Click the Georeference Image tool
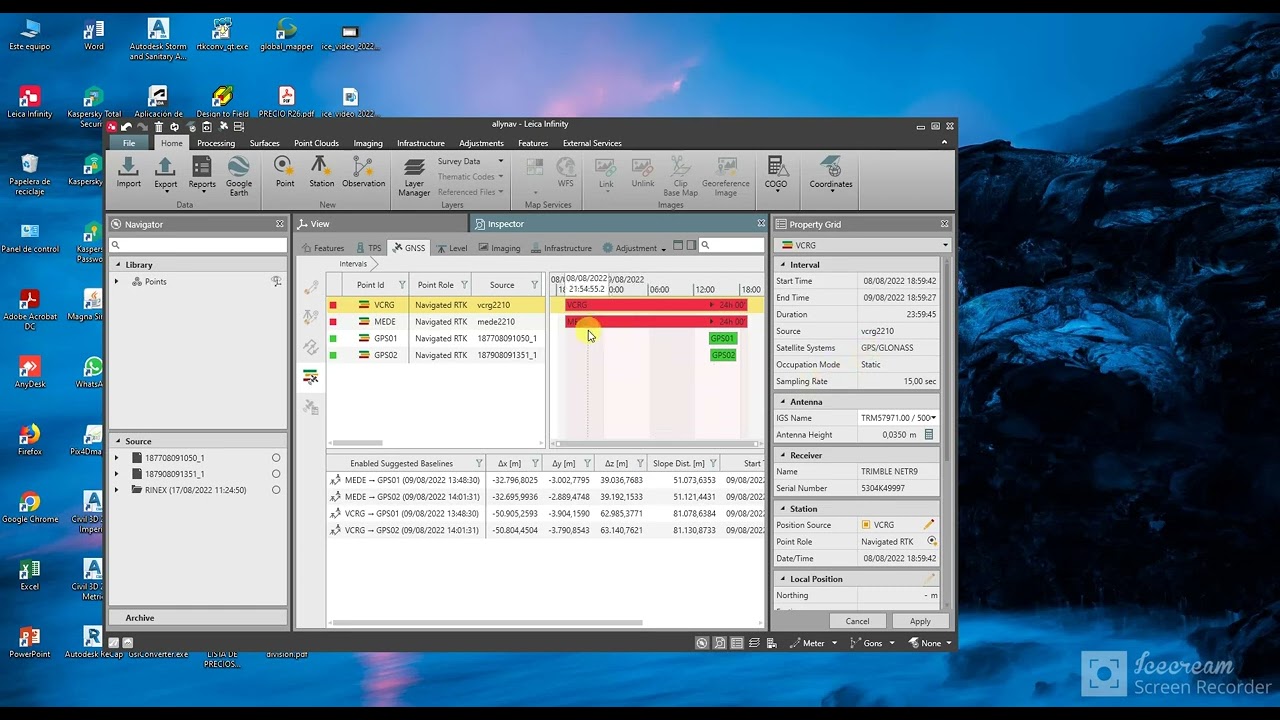Screen dimensions: 1280x720 click(x=726, y=175)
